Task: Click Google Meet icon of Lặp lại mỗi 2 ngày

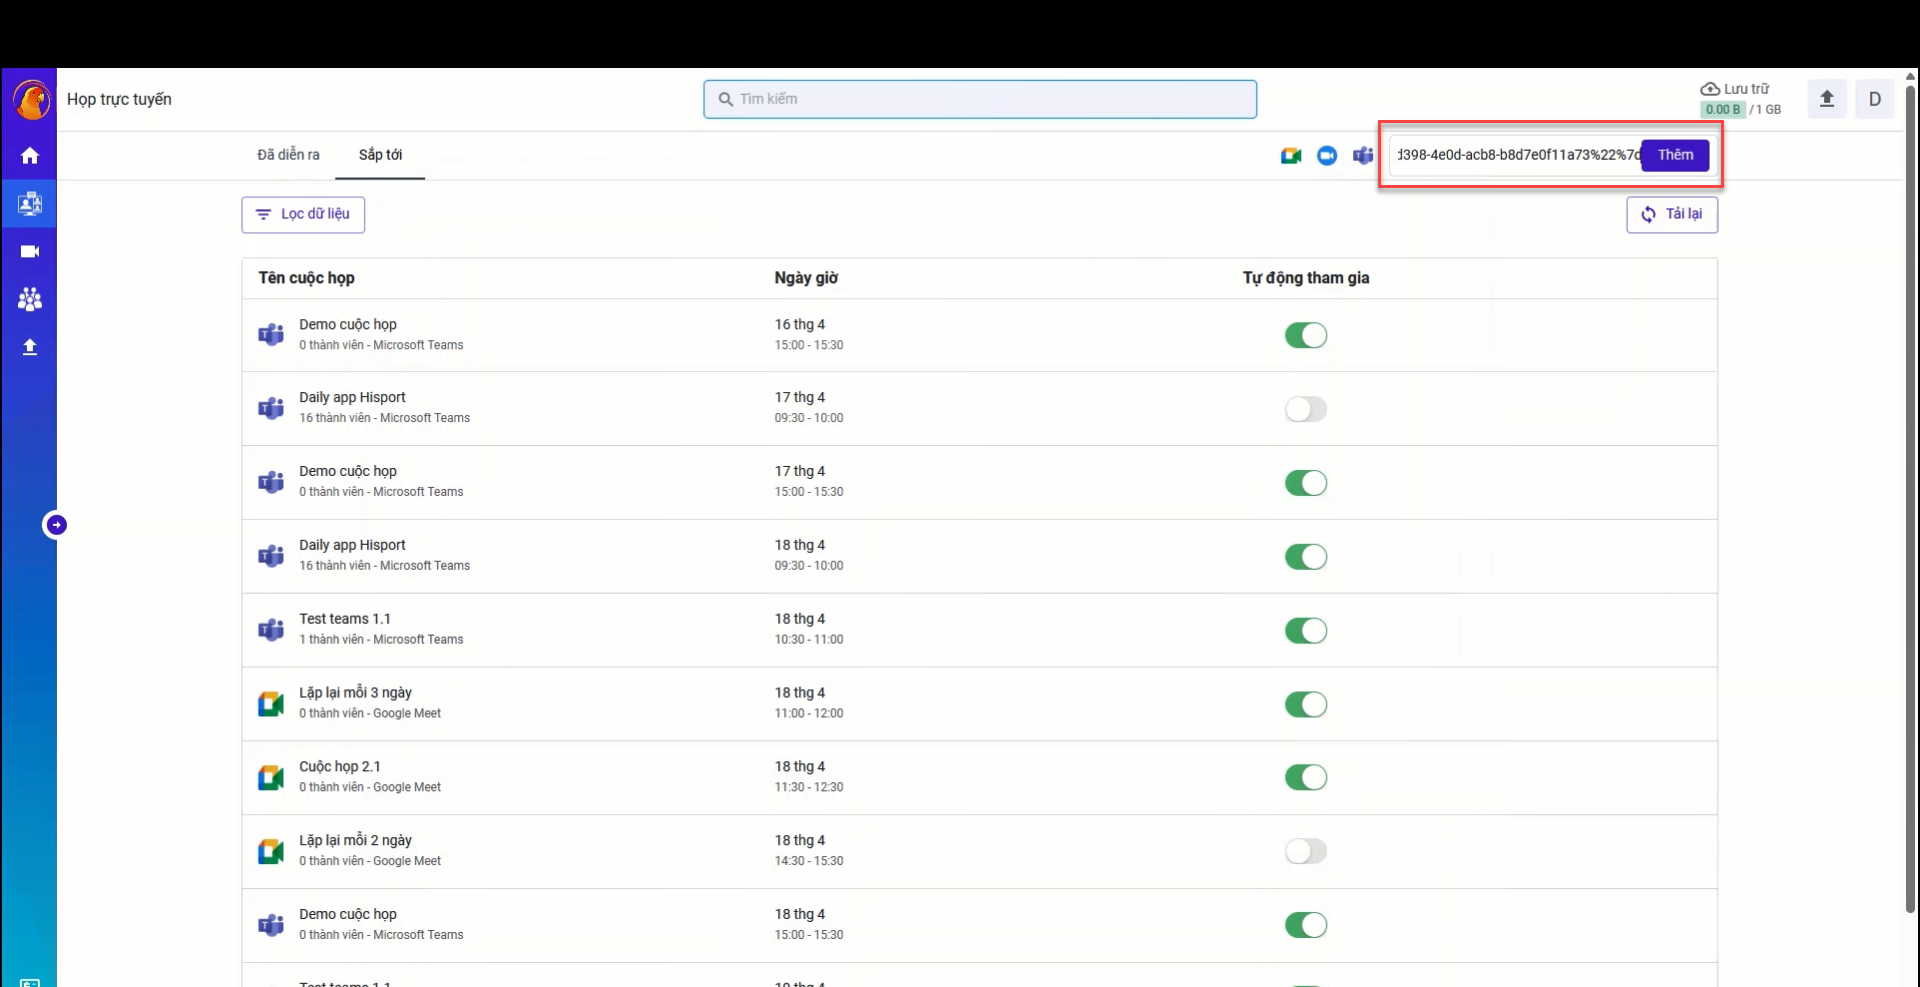Action: (271, 851)
